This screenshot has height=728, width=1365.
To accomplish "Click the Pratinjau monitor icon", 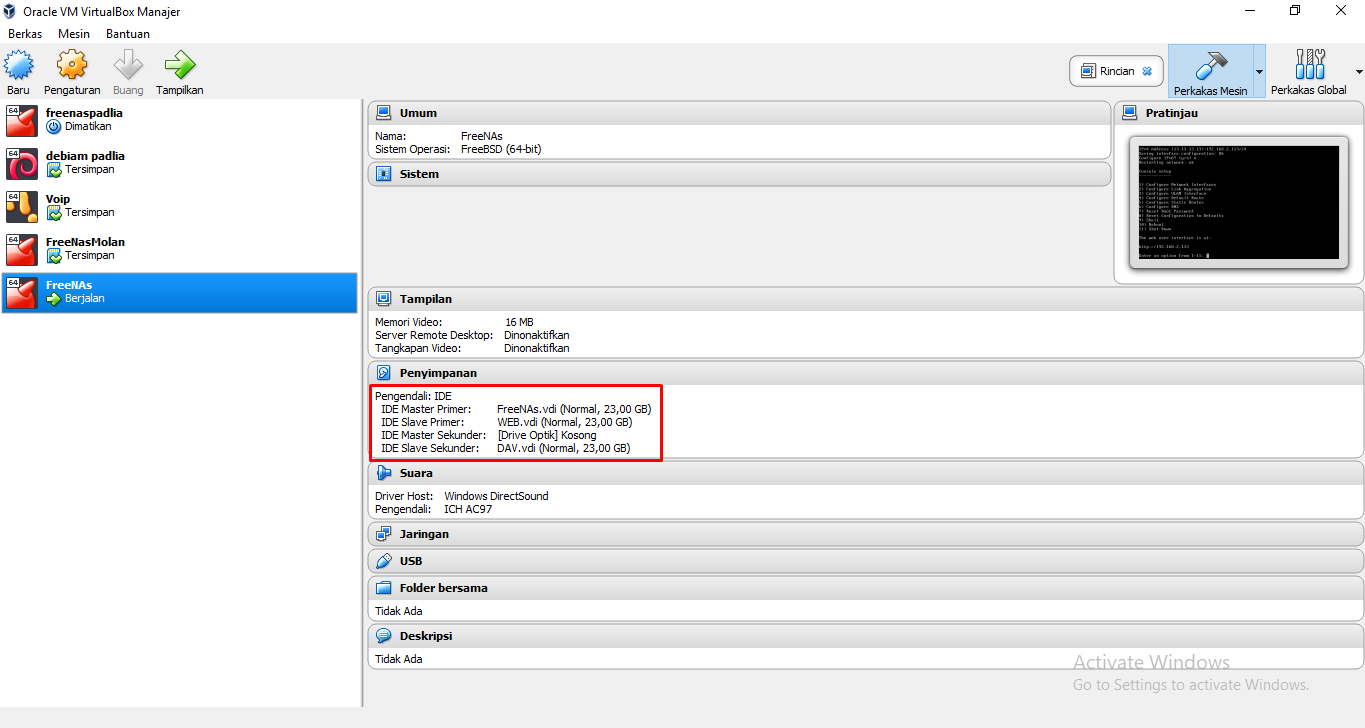I will pos(1129,113).
